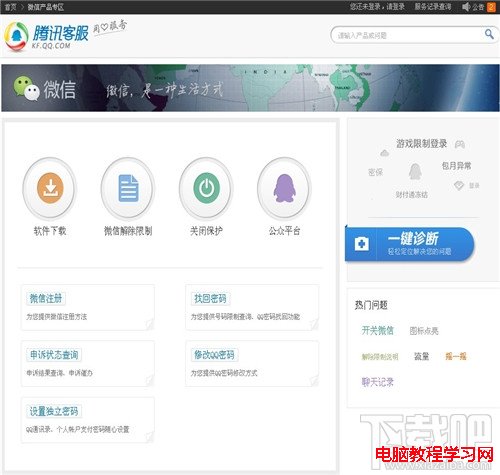
Task: Click the 密保 tag
Action: [375, 172]
